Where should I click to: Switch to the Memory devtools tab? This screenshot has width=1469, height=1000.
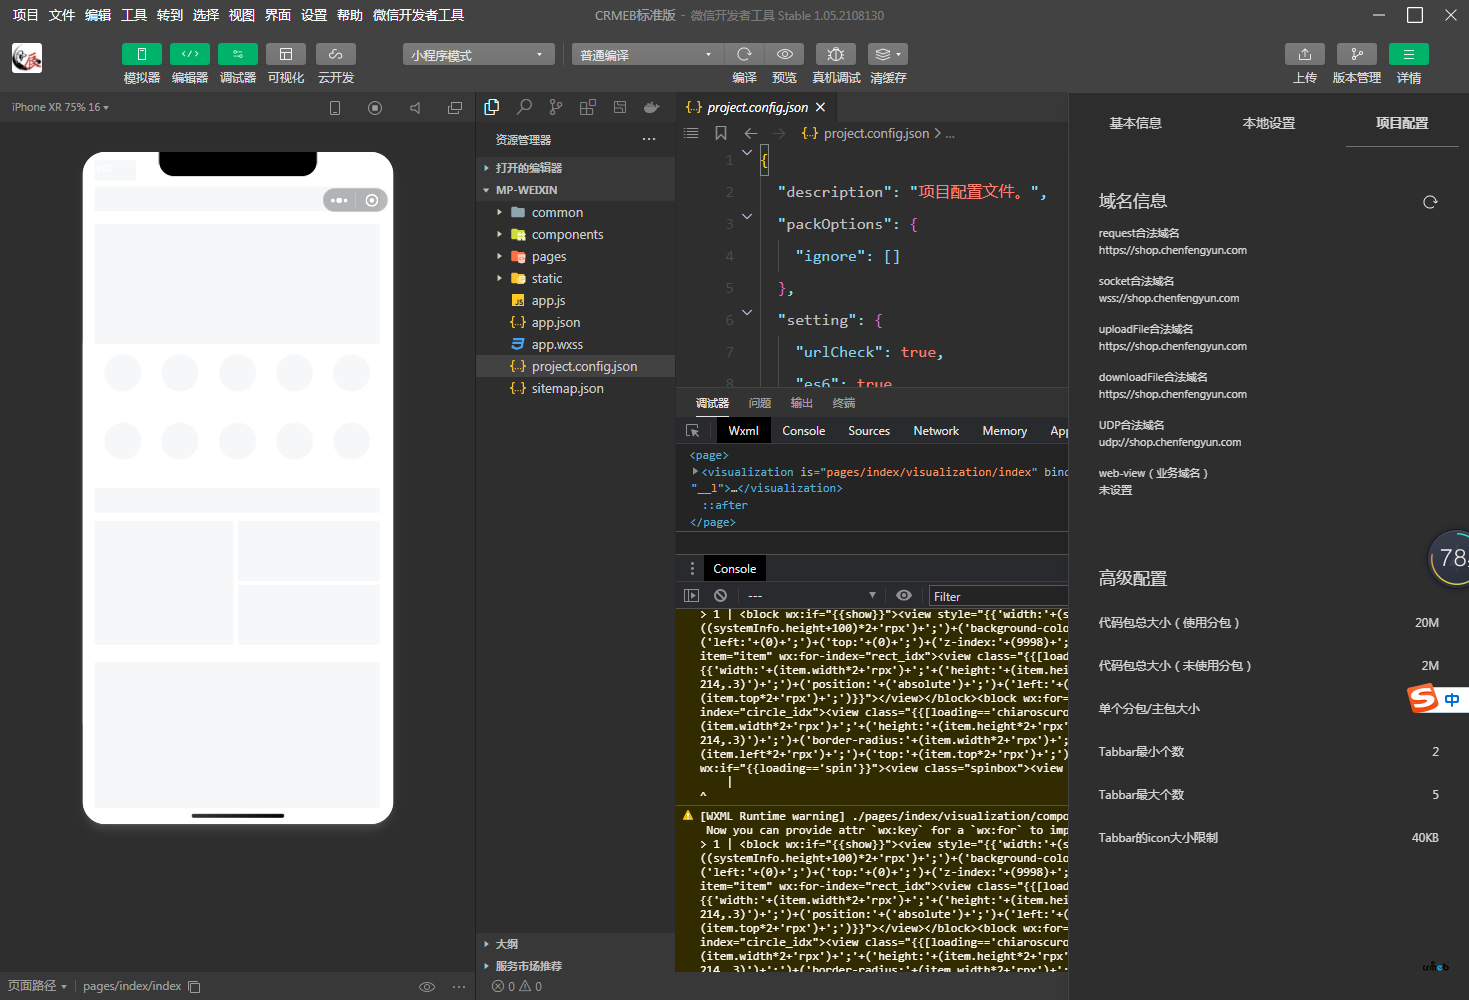click(1005, 431)
